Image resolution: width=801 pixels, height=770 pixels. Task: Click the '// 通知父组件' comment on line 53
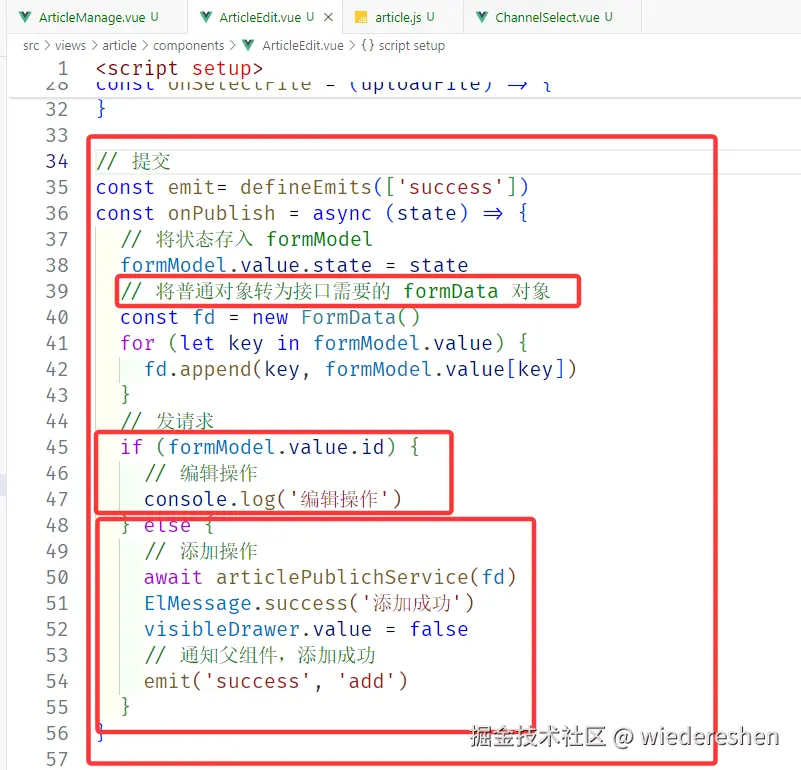click(x=260, y=656)
